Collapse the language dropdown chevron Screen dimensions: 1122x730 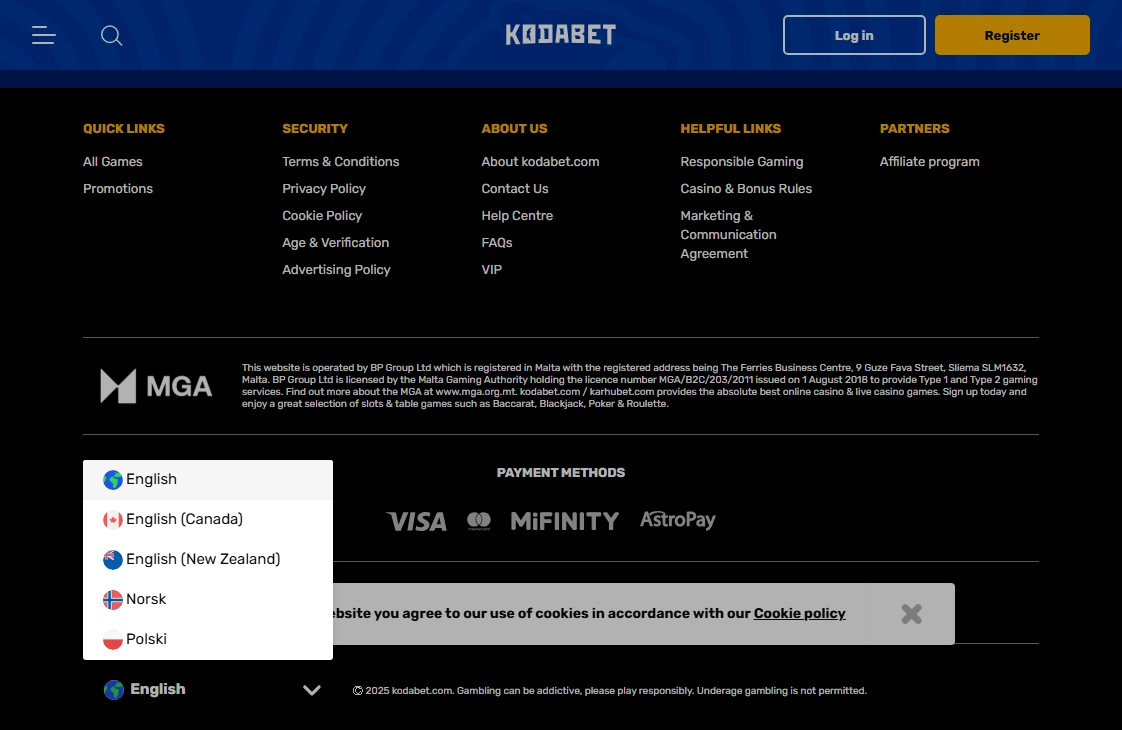click(311, 690)
